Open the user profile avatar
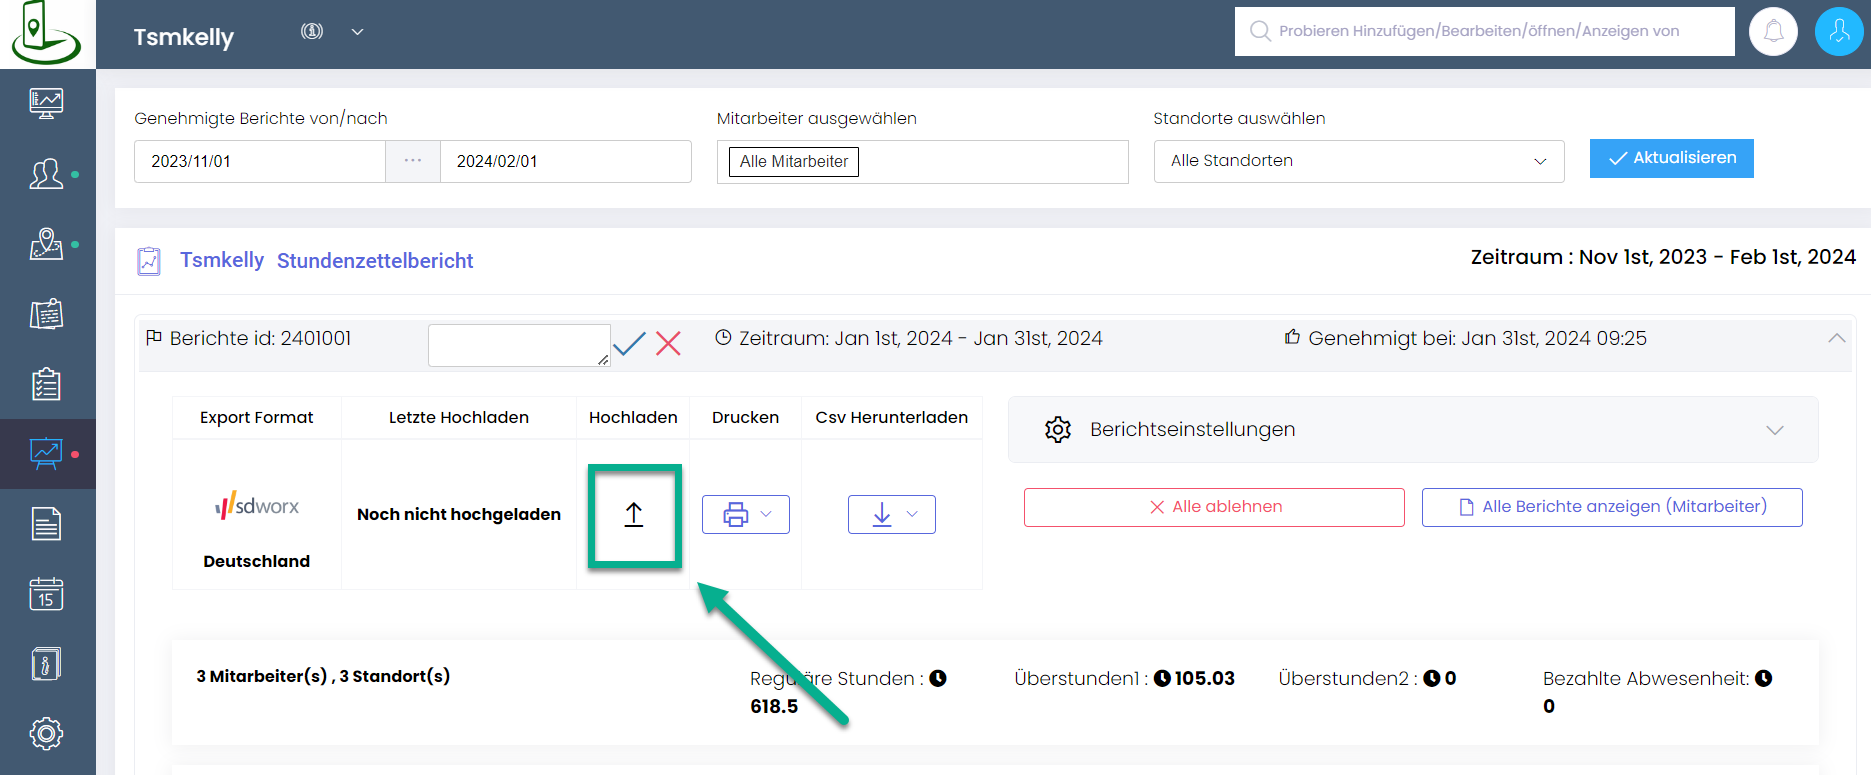Viewport: 1871px width, 775px height. click(1839, 31)
